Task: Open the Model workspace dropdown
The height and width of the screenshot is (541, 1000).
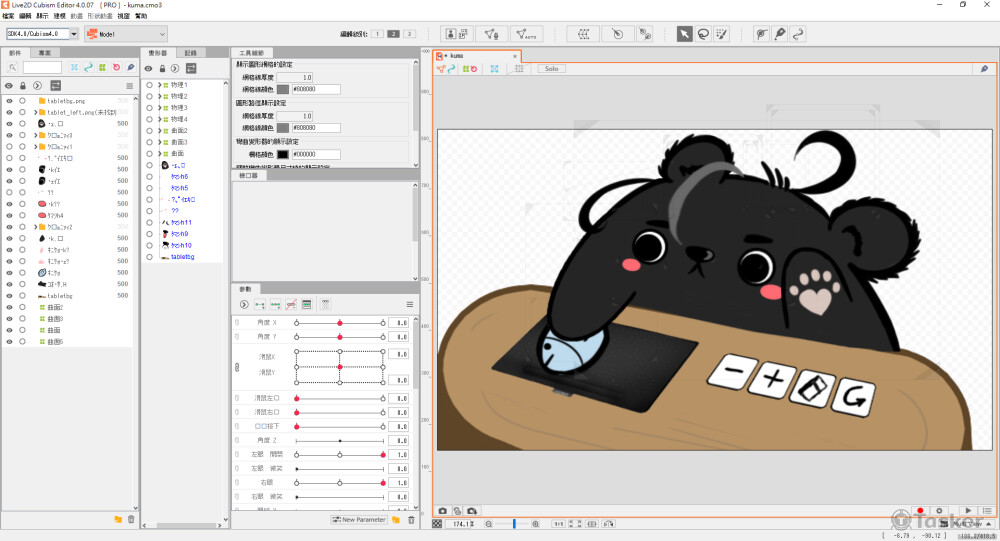Action: point(125,34)
